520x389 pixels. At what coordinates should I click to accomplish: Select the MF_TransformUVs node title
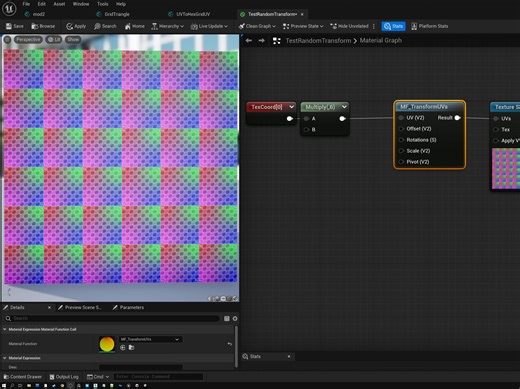424,107
